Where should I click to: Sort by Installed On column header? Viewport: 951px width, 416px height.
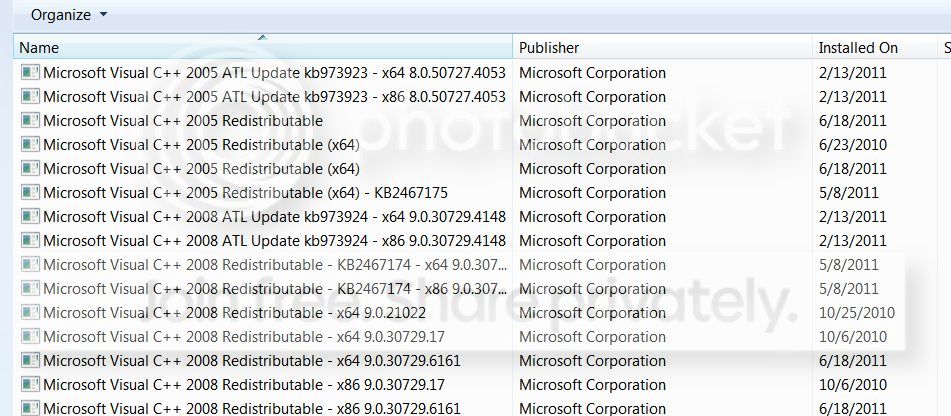(875, 47)
